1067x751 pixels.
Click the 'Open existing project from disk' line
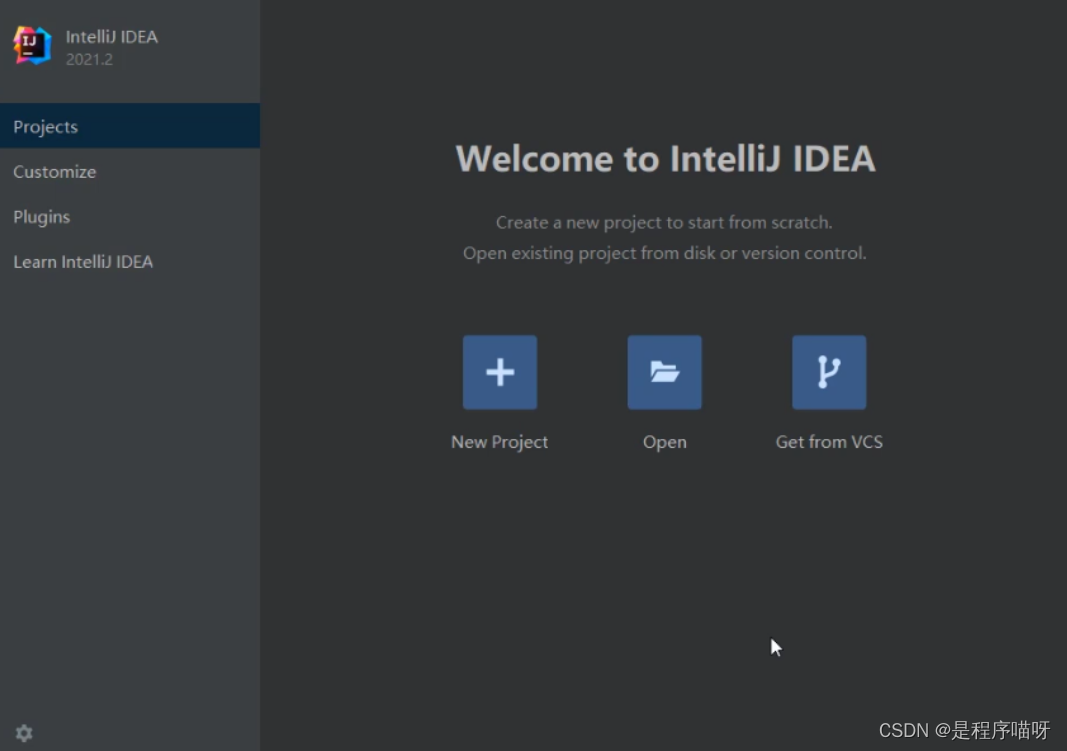[x=665, y=253]
